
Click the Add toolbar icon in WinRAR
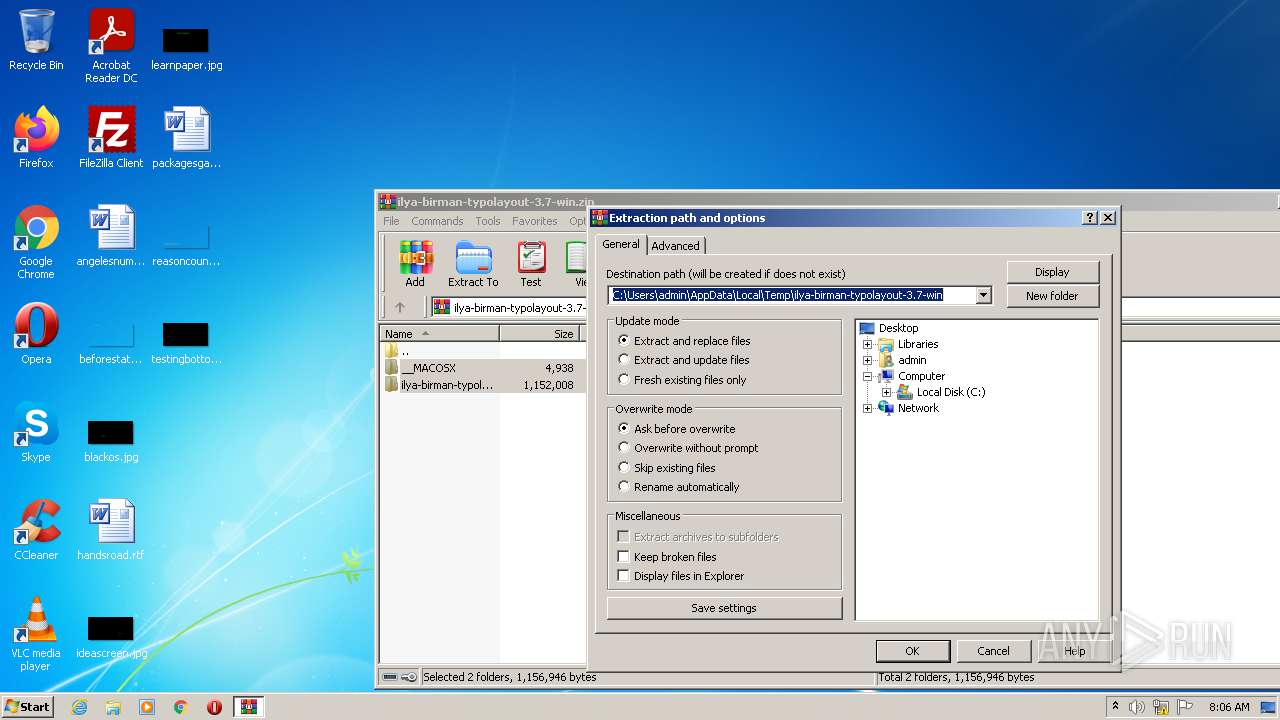click(x=415, y=264)
